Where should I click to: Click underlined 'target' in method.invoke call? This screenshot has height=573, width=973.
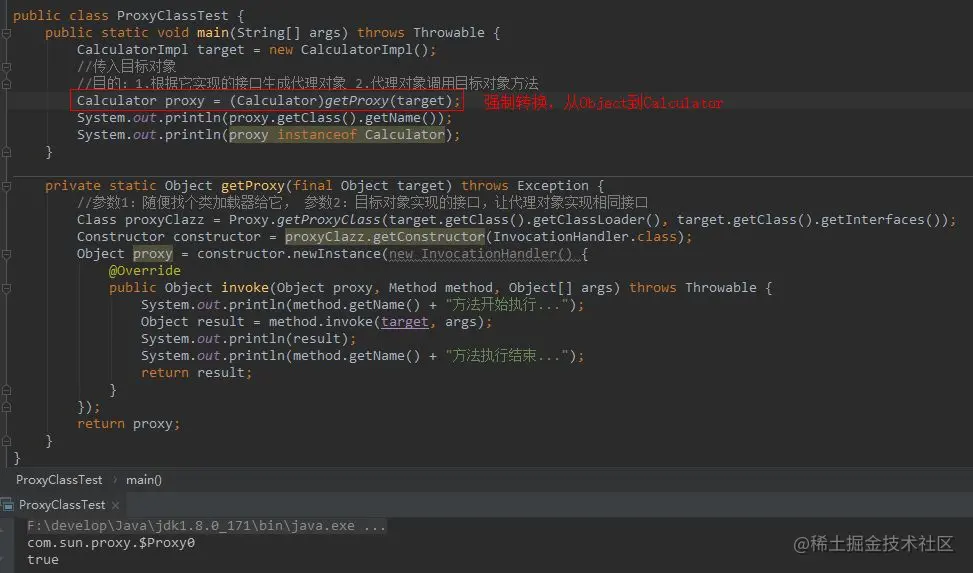click(405, 322)
